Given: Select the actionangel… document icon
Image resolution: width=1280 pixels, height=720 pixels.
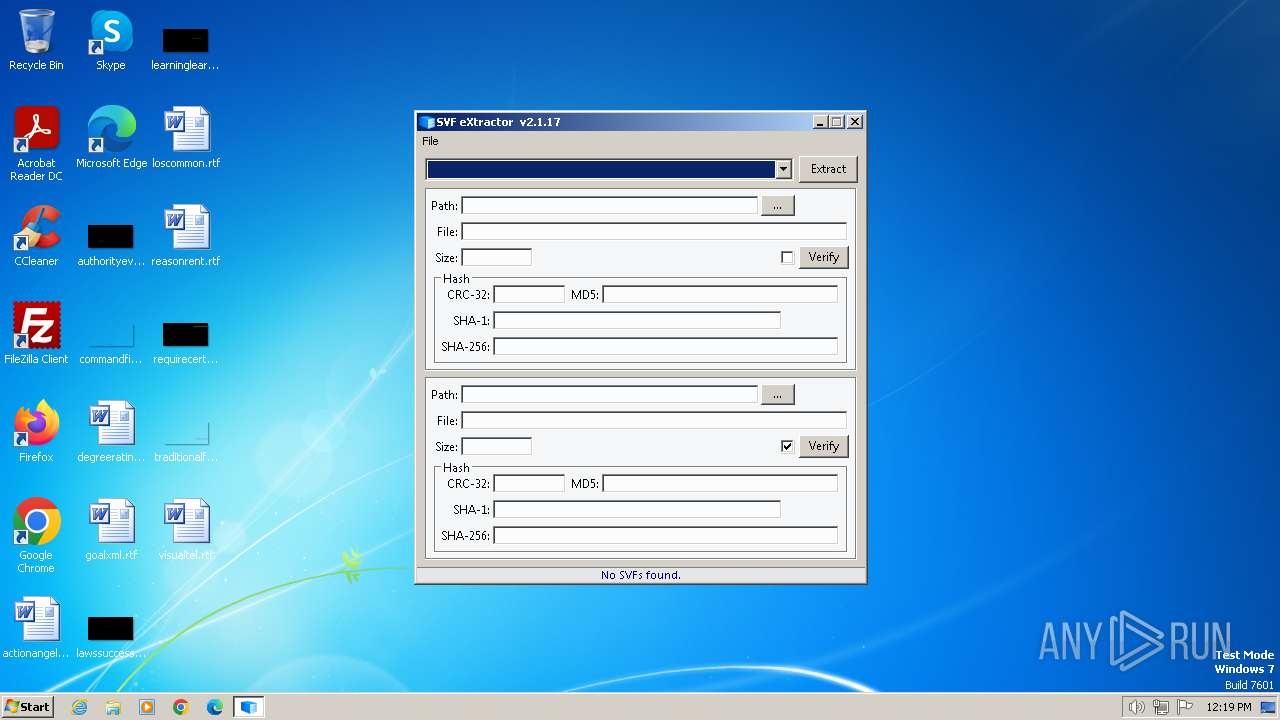Looking at the screenshot, I should coord(36,627).
